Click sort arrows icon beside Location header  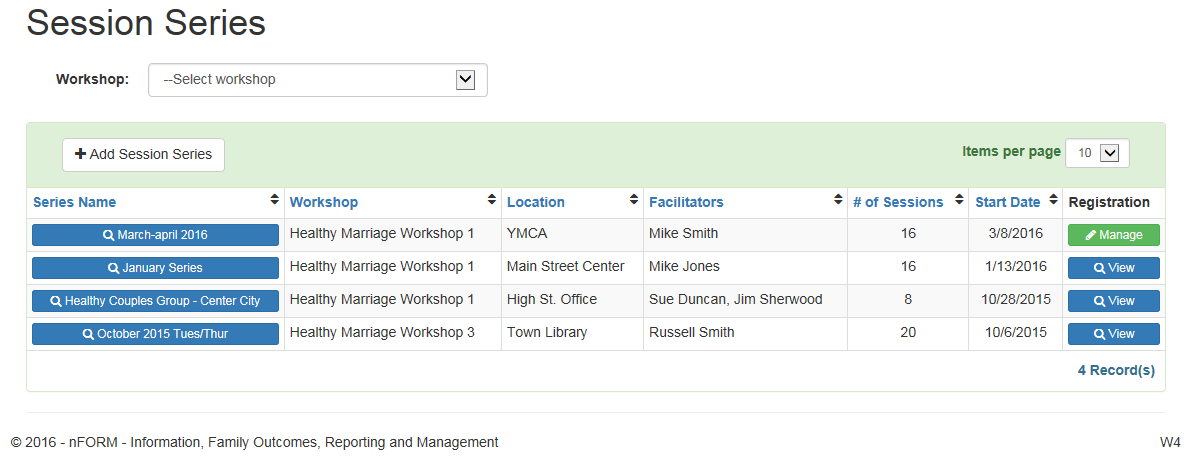(x=634, y=200)
